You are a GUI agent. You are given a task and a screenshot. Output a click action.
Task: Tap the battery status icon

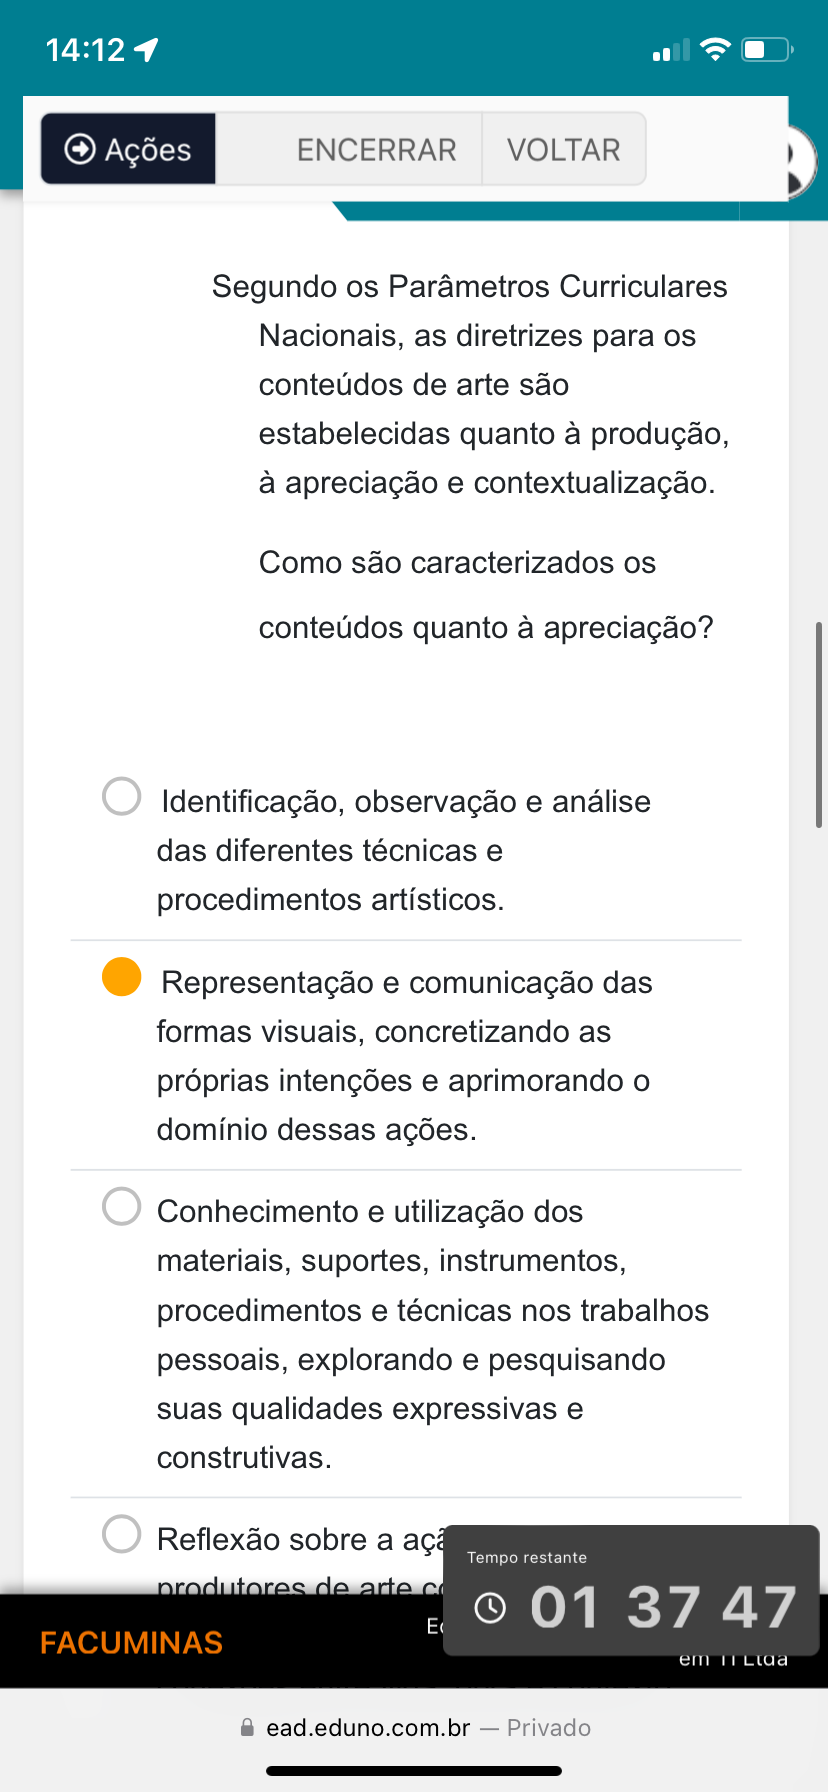click(767, 49)
